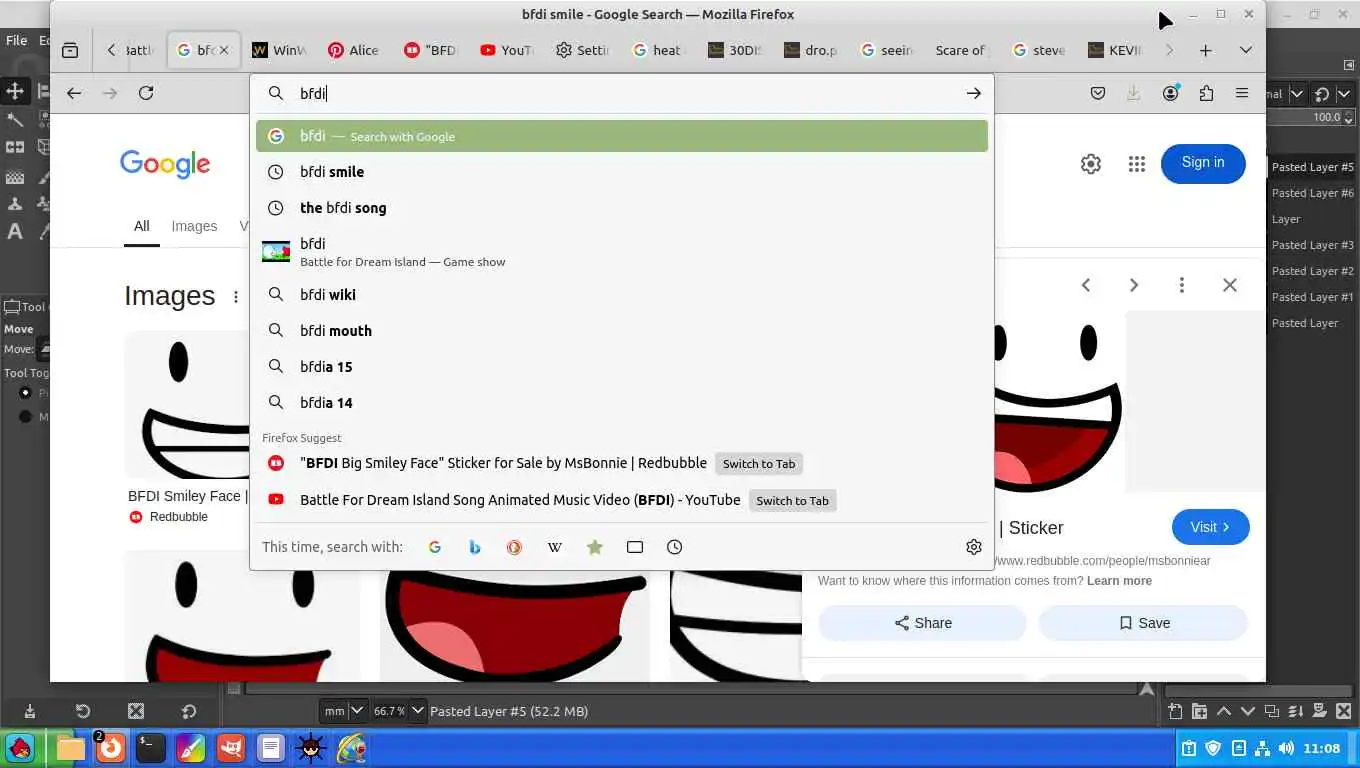
Task: Show the next image in the preview panel
Action: tap(1134, 285)
